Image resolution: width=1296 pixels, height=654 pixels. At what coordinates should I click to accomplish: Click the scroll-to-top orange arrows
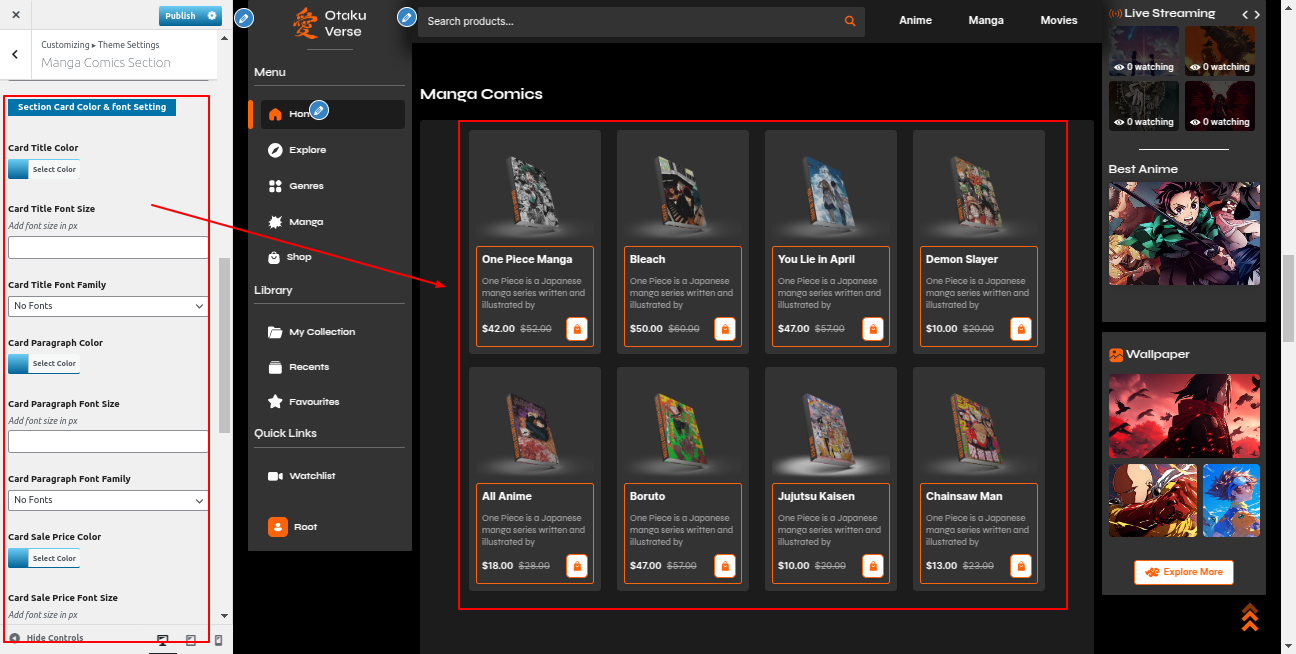pyautogui.click(x=1249, y=617)
